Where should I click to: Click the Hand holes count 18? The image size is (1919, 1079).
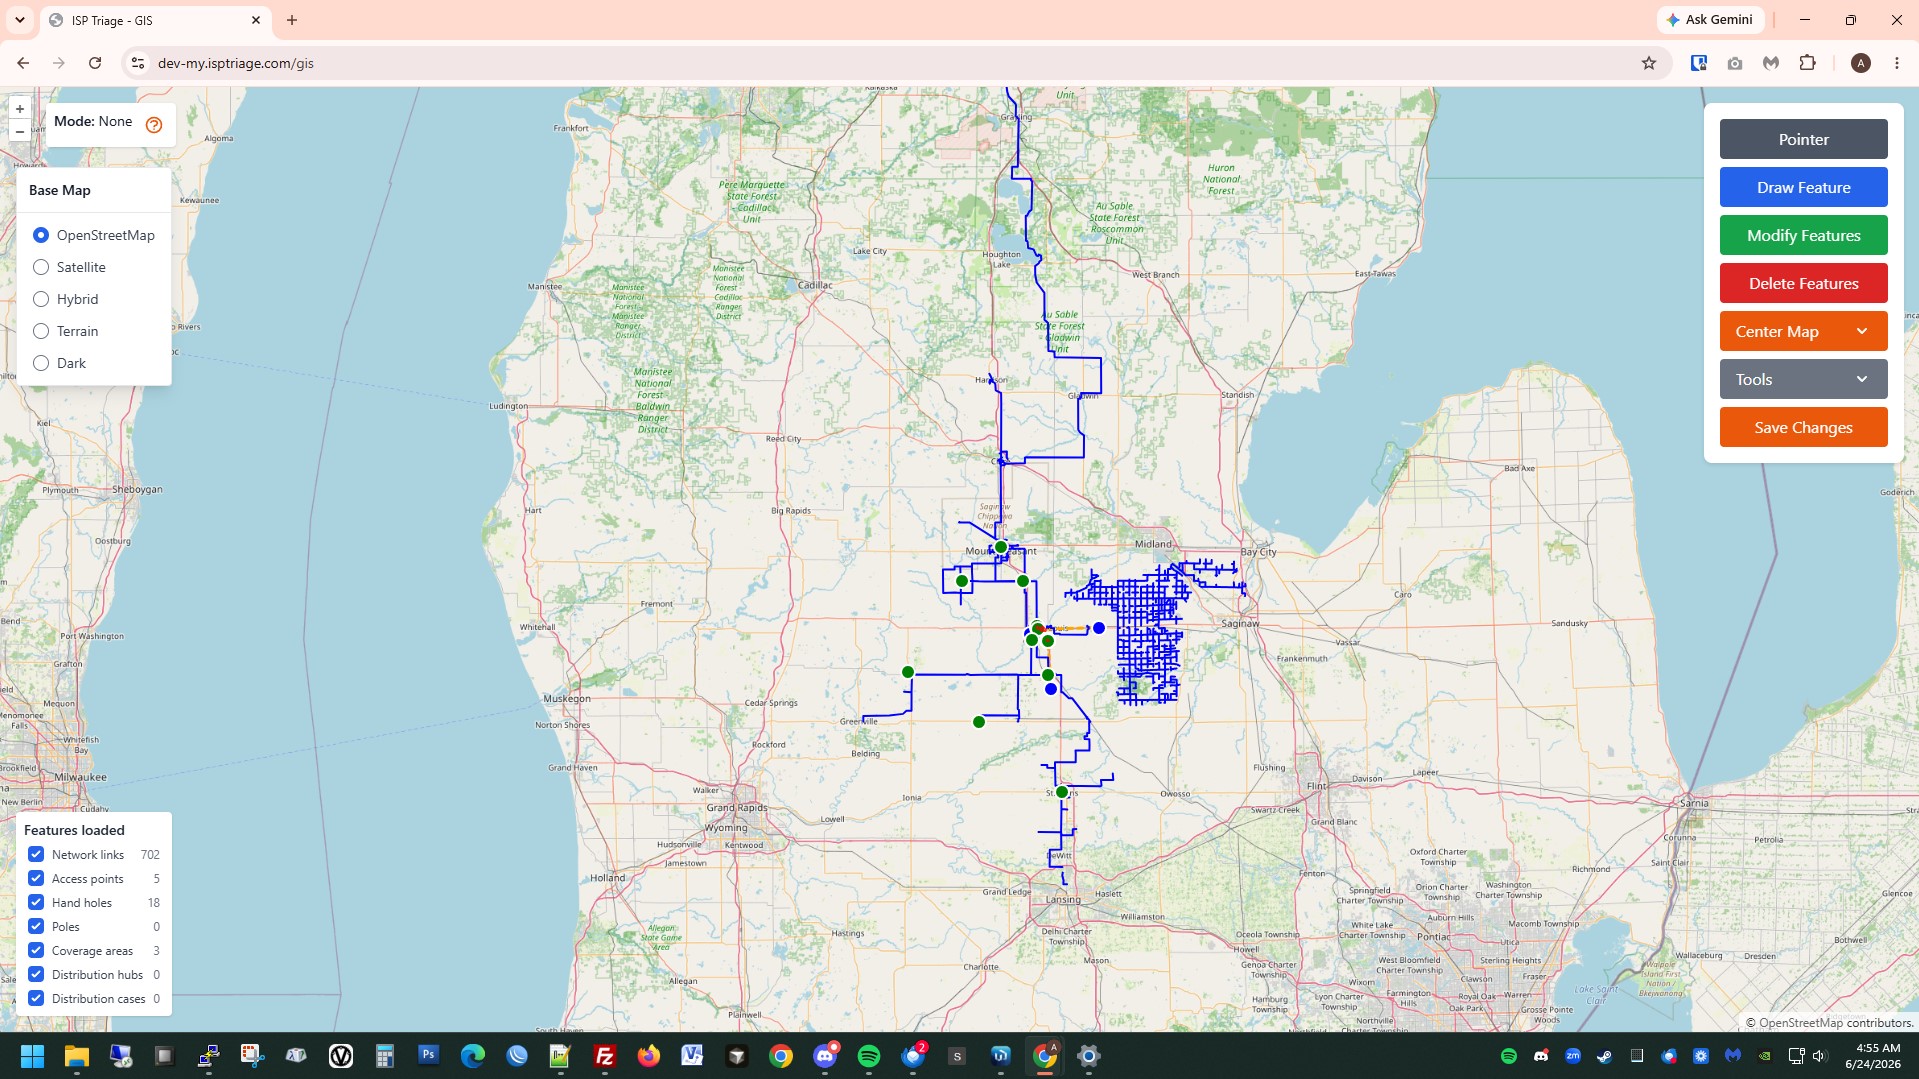(154, 903)
